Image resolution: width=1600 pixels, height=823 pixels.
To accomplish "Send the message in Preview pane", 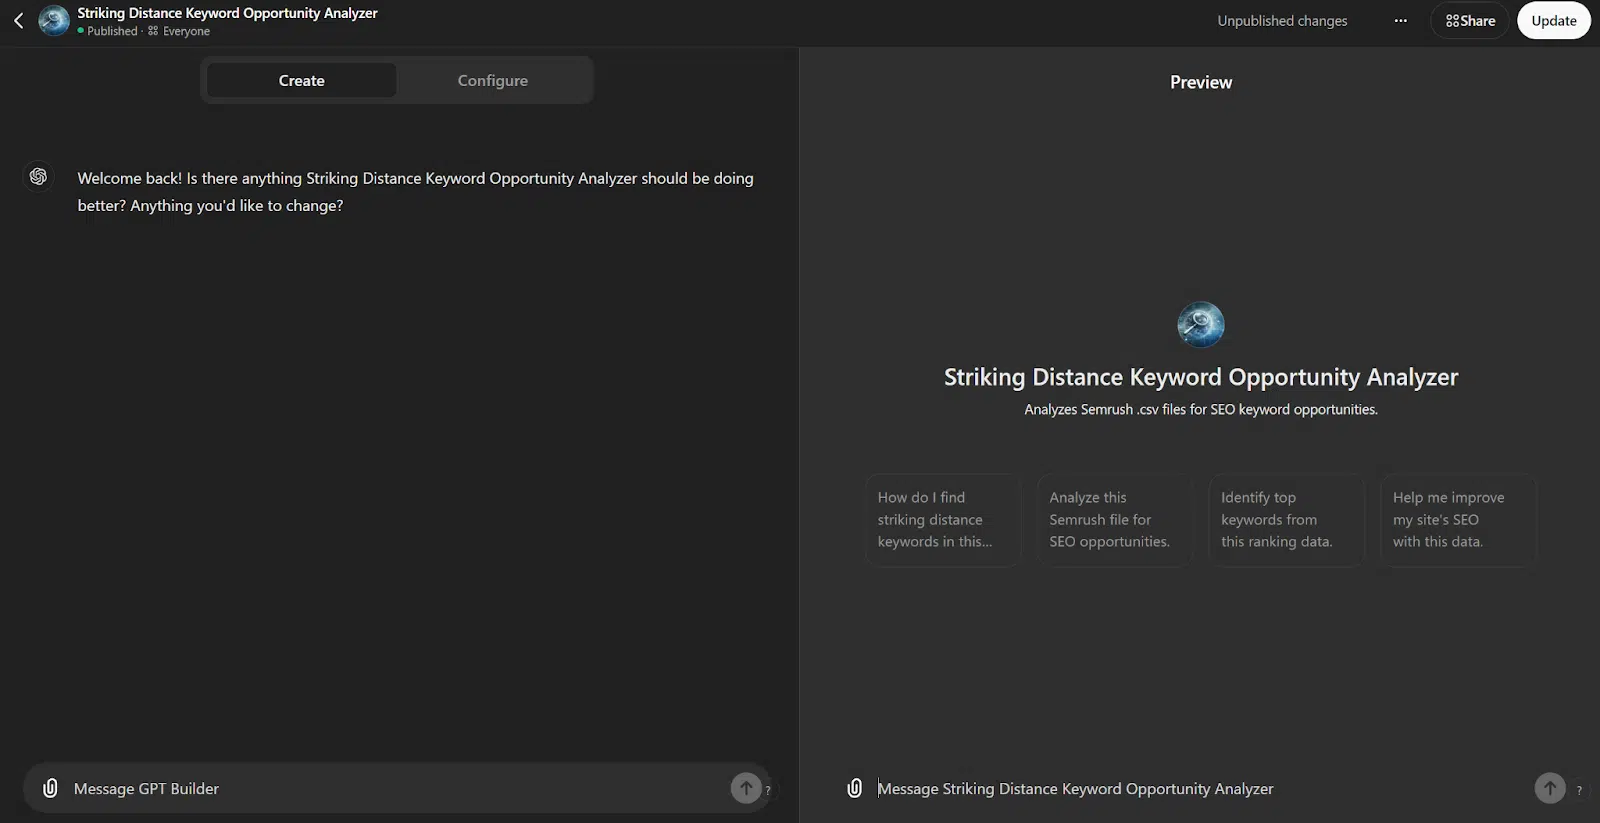I will (x=1549, y=788).
